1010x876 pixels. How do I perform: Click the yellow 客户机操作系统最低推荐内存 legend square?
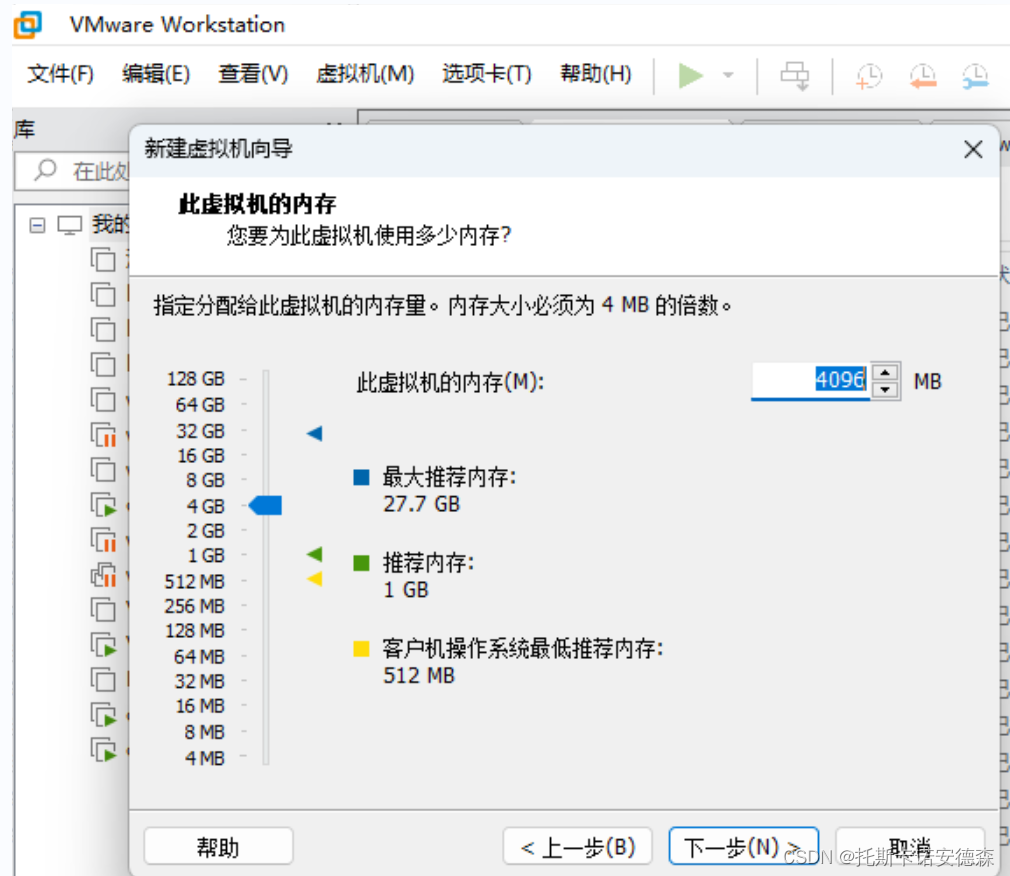point(361,649)
